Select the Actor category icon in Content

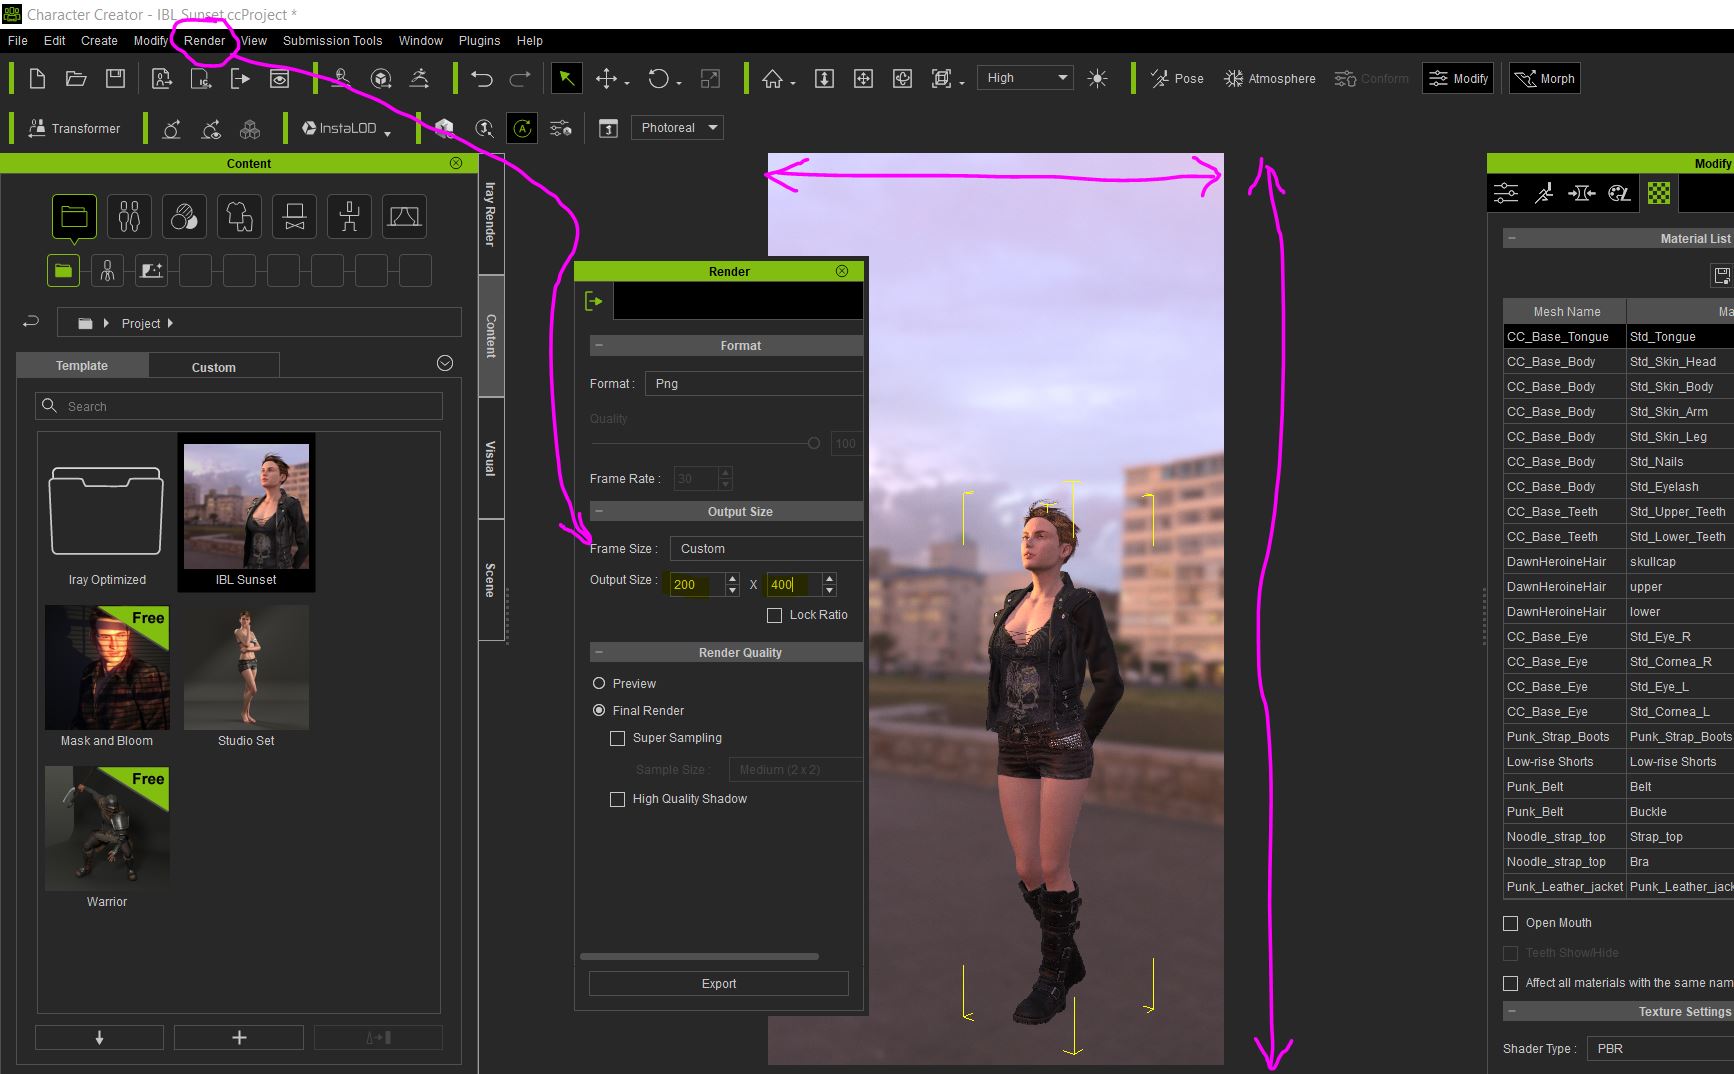(x=129, y=216)
